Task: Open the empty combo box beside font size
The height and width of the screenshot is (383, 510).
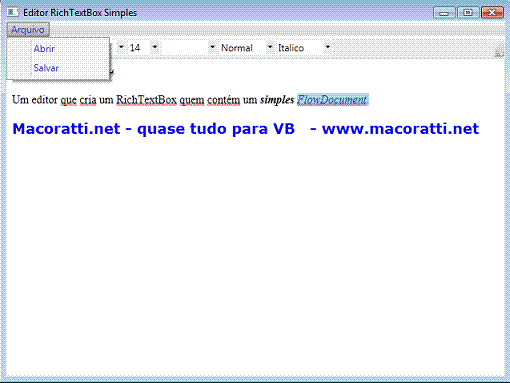Action: [189, 48]
